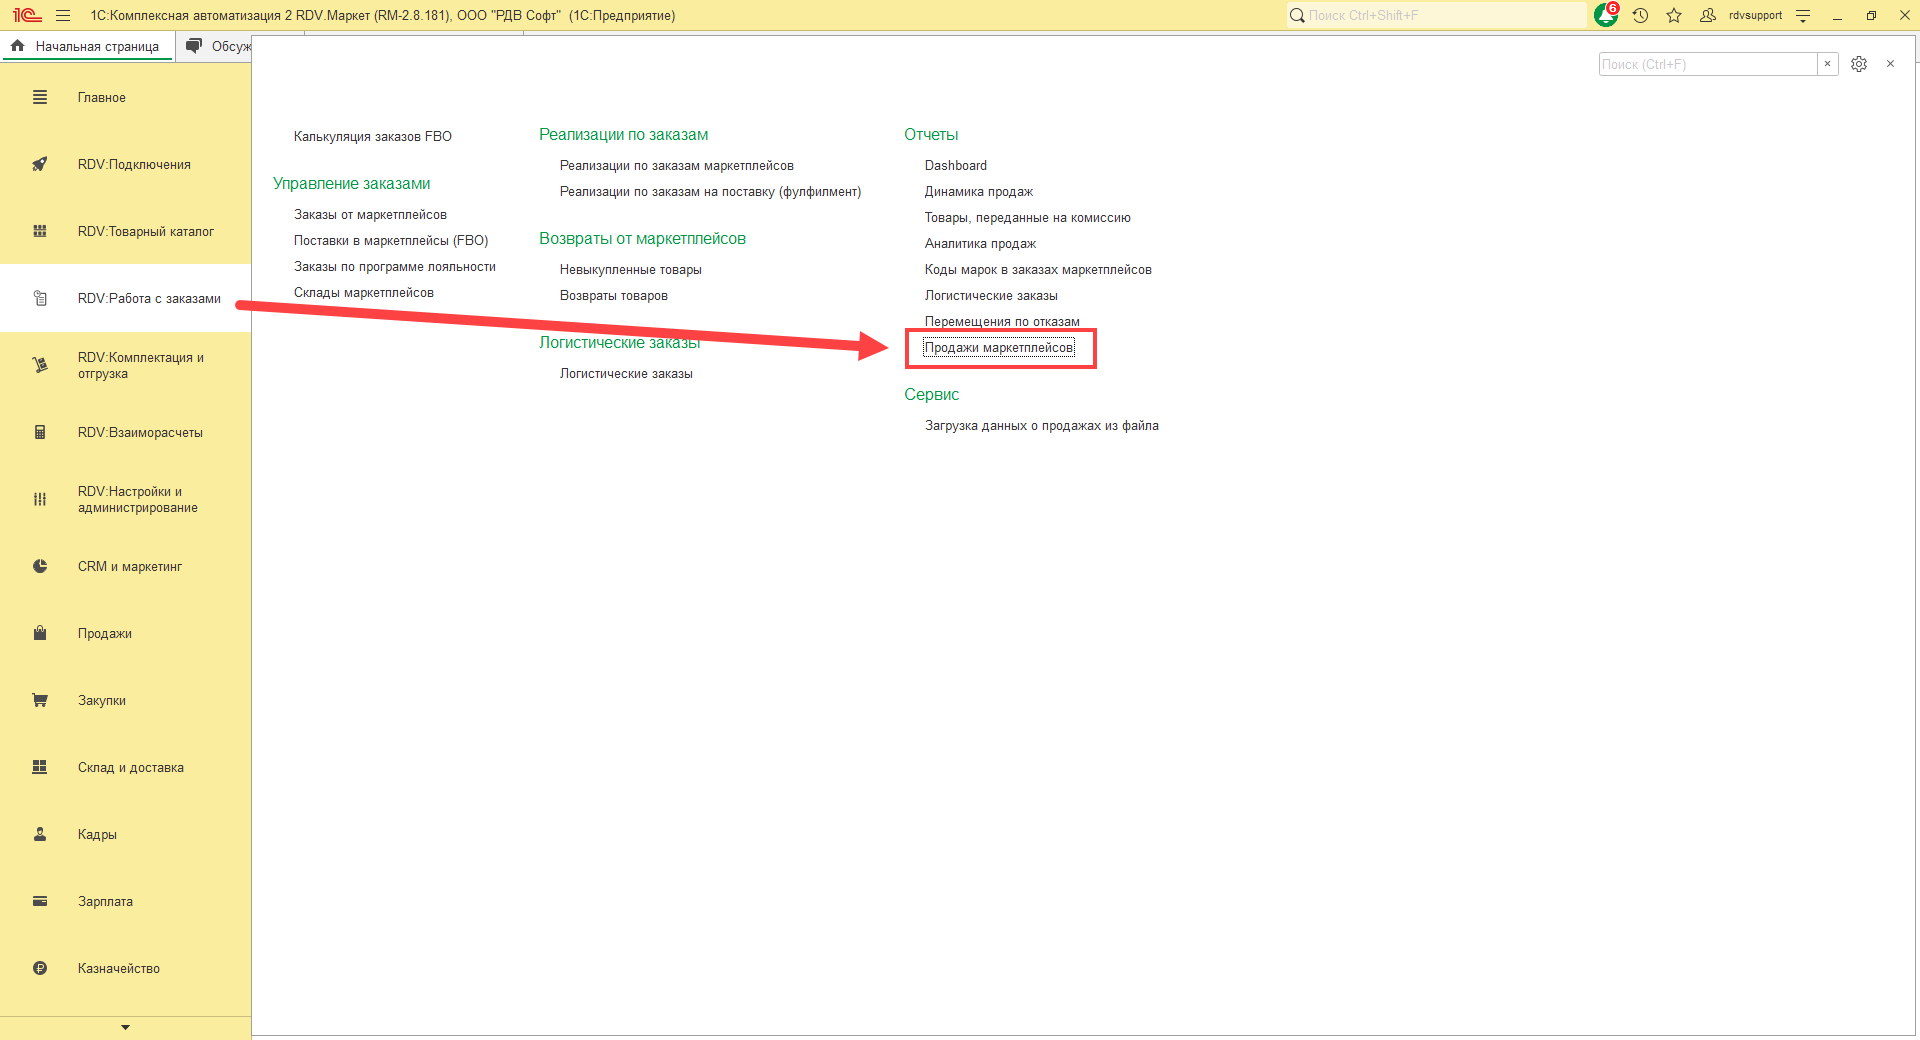Screen dimensions: 1920x1040
Task: Open the Главное section
Action: click(x=125, y=97)
